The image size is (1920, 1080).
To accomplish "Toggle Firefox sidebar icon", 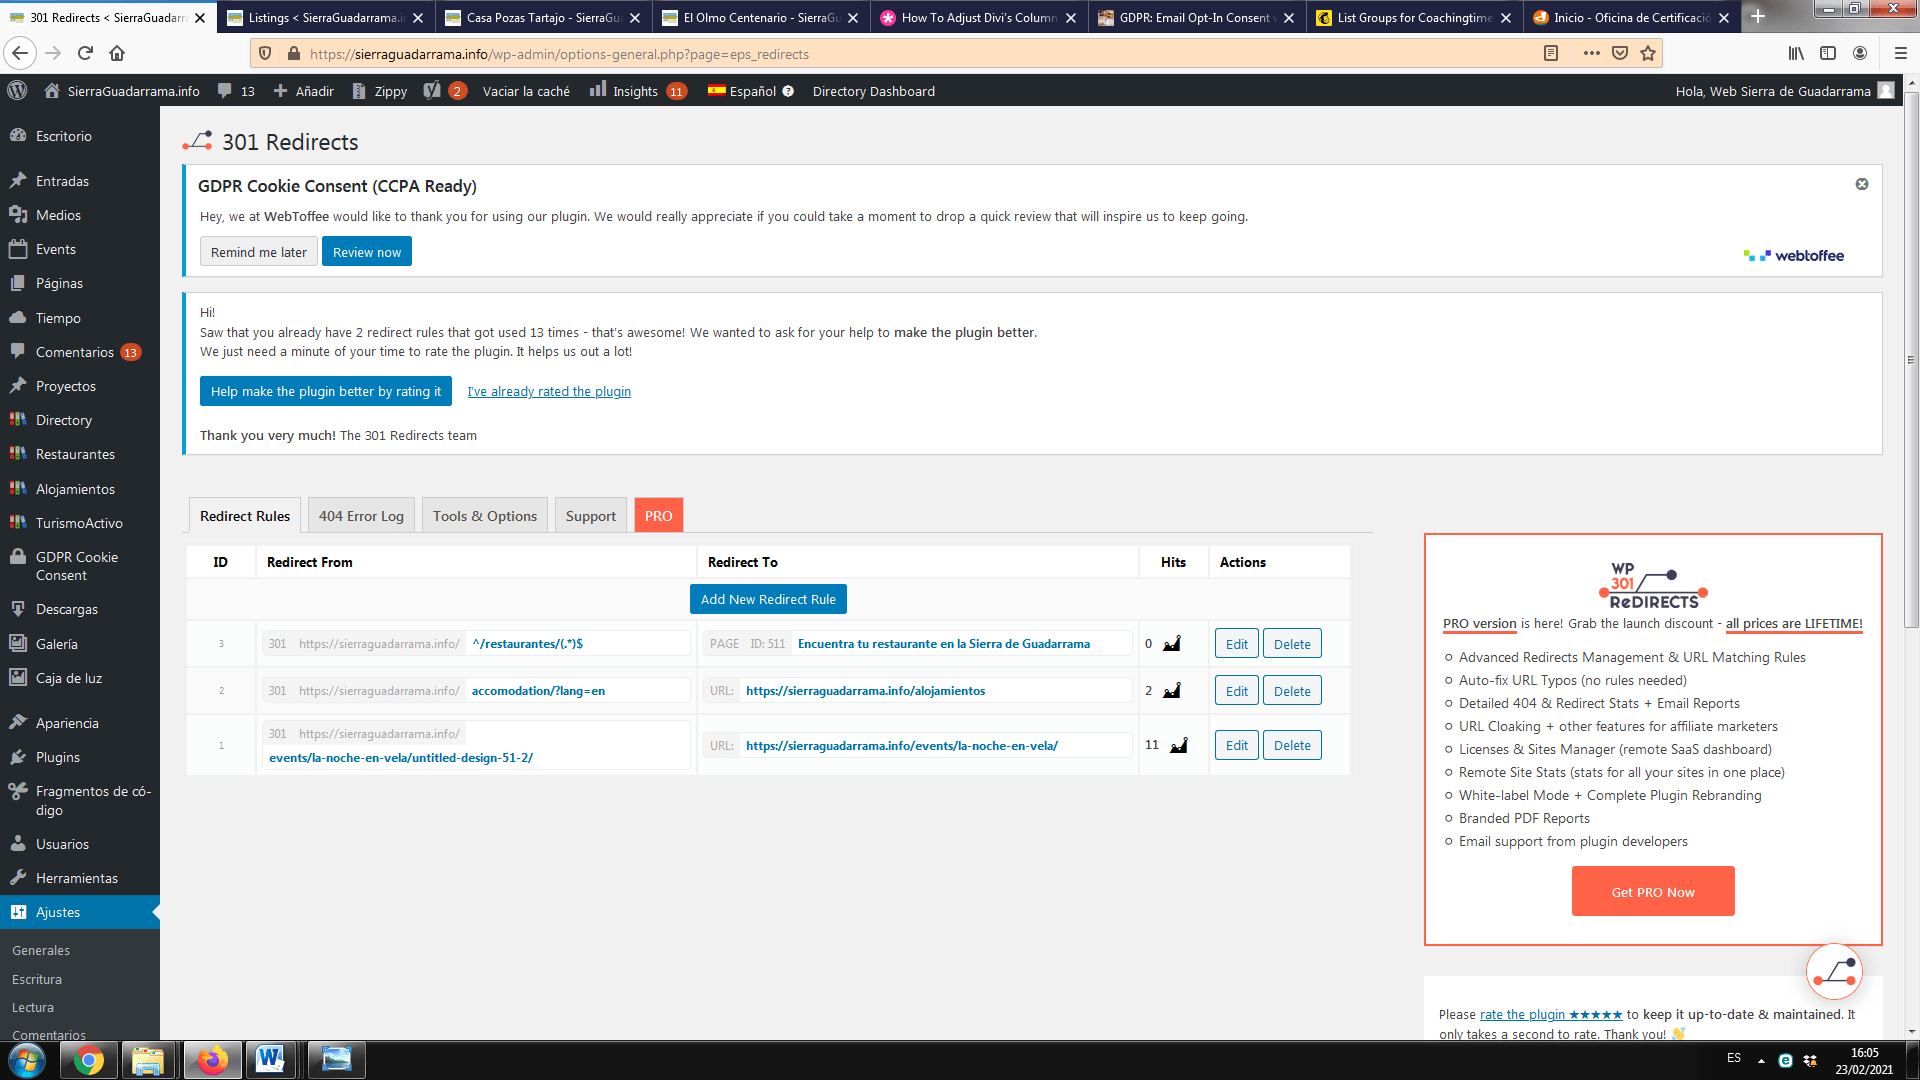I will coord(1828,53).
